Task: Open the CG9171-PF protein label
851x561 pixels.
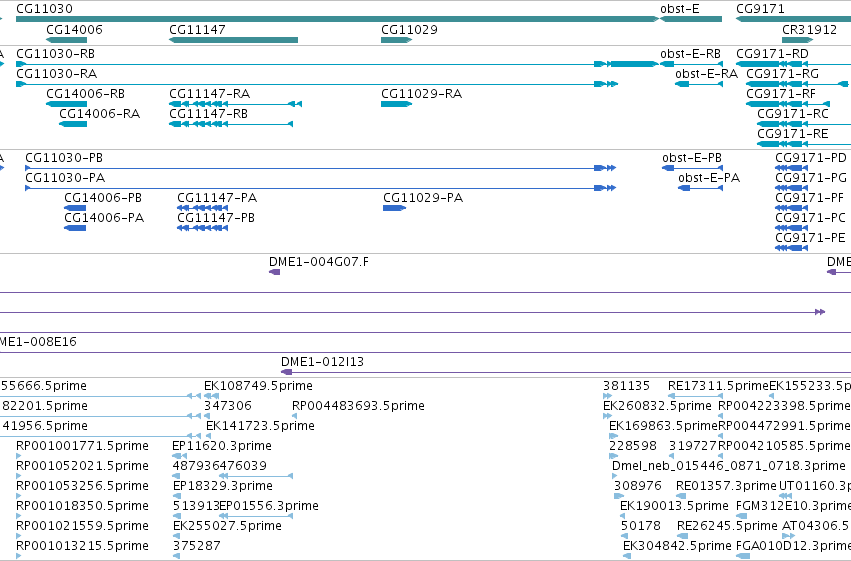Action: 809,198
